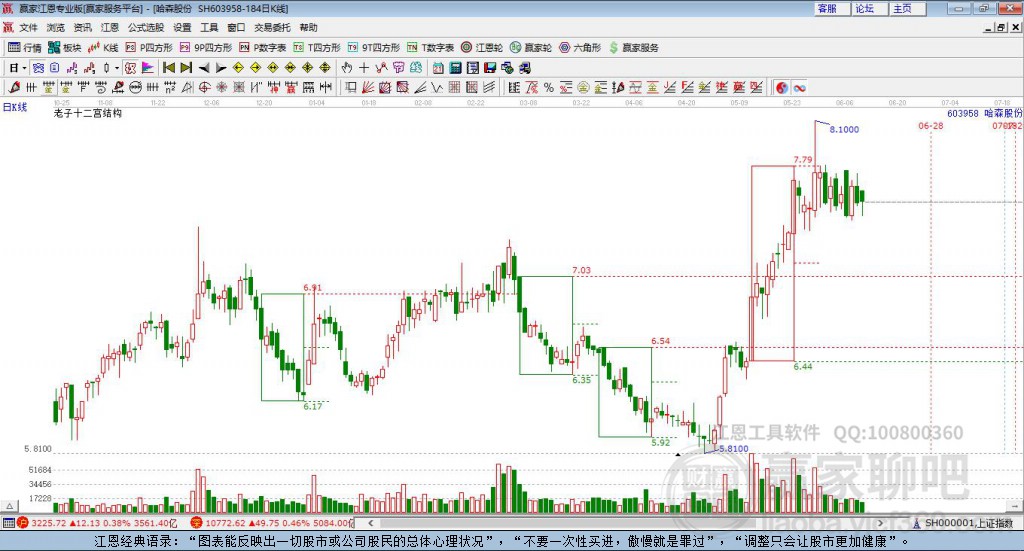The height and width of the screenshot is (551, 1024).
Task: Click the 5.8100 low price label near candles
Action: click(733, 449)
